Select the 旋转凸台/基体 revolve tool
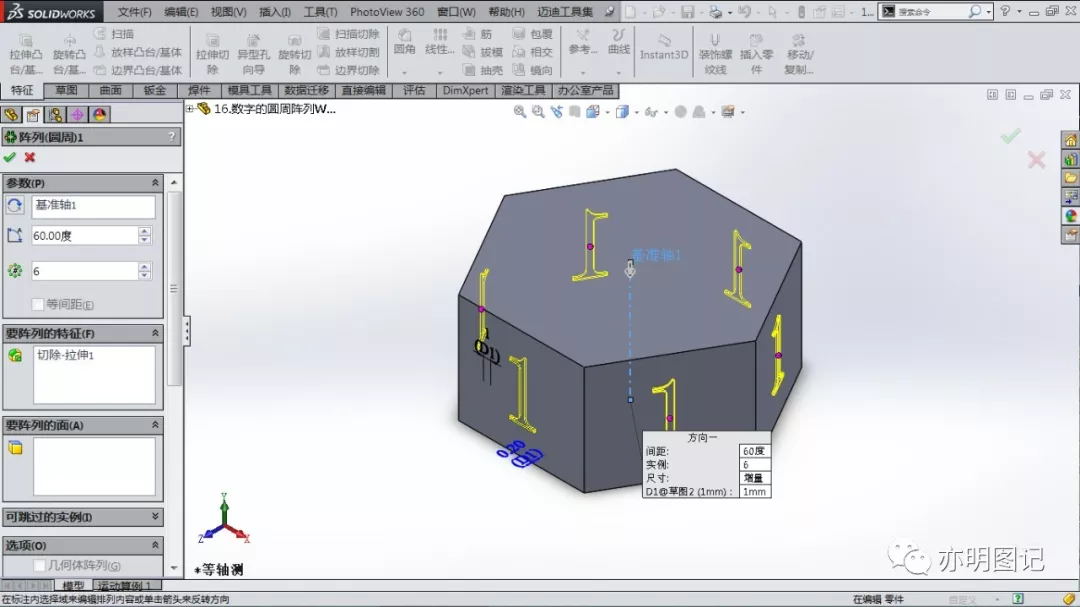This screenshot has height=607, width=1080. (x=69, y=54)
